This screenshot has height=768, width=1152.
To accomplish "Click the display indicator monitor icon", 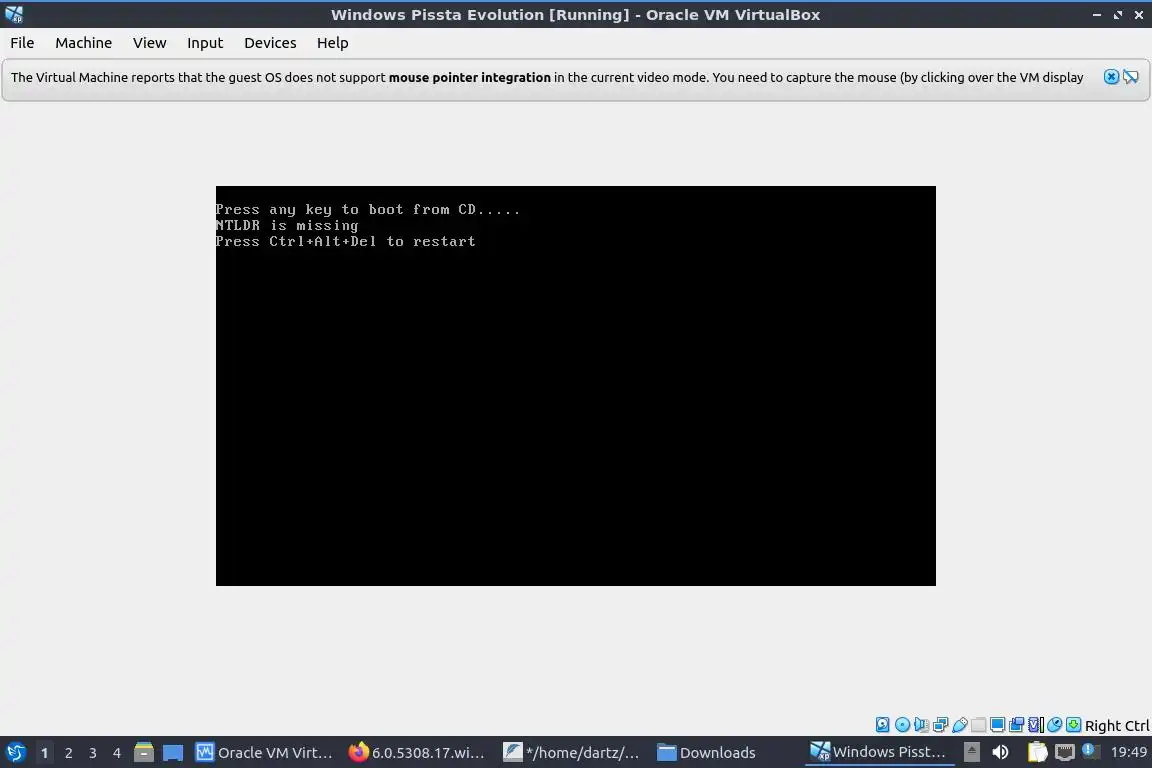I will 997,725.
